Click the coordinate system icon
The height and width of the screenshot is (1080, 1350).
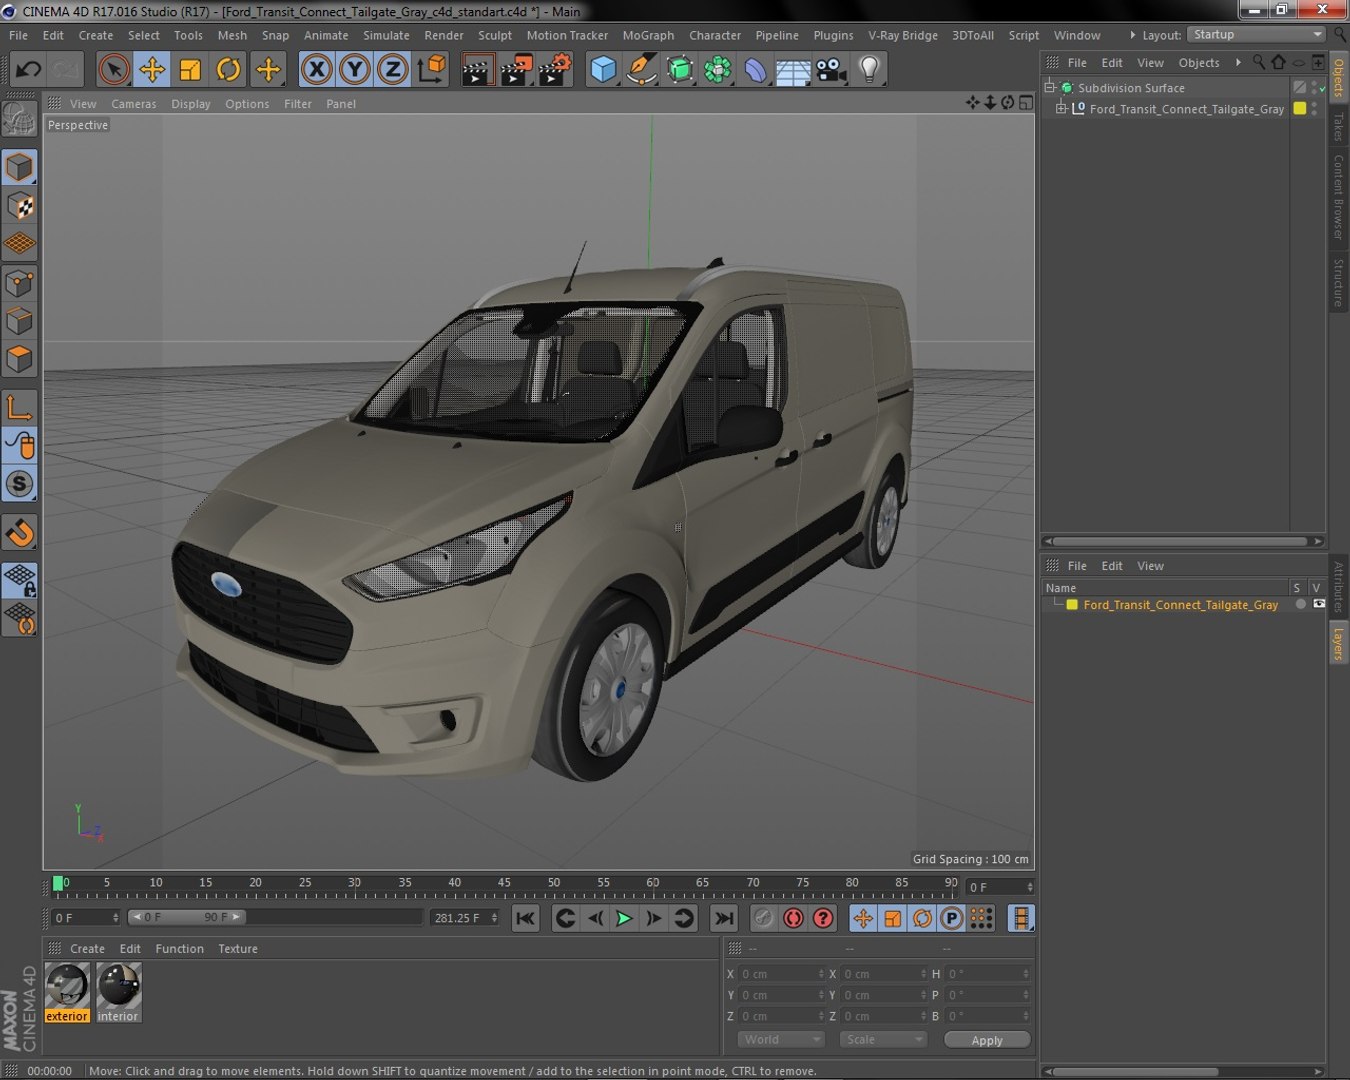pyautogui.click(x=431, y=69)
